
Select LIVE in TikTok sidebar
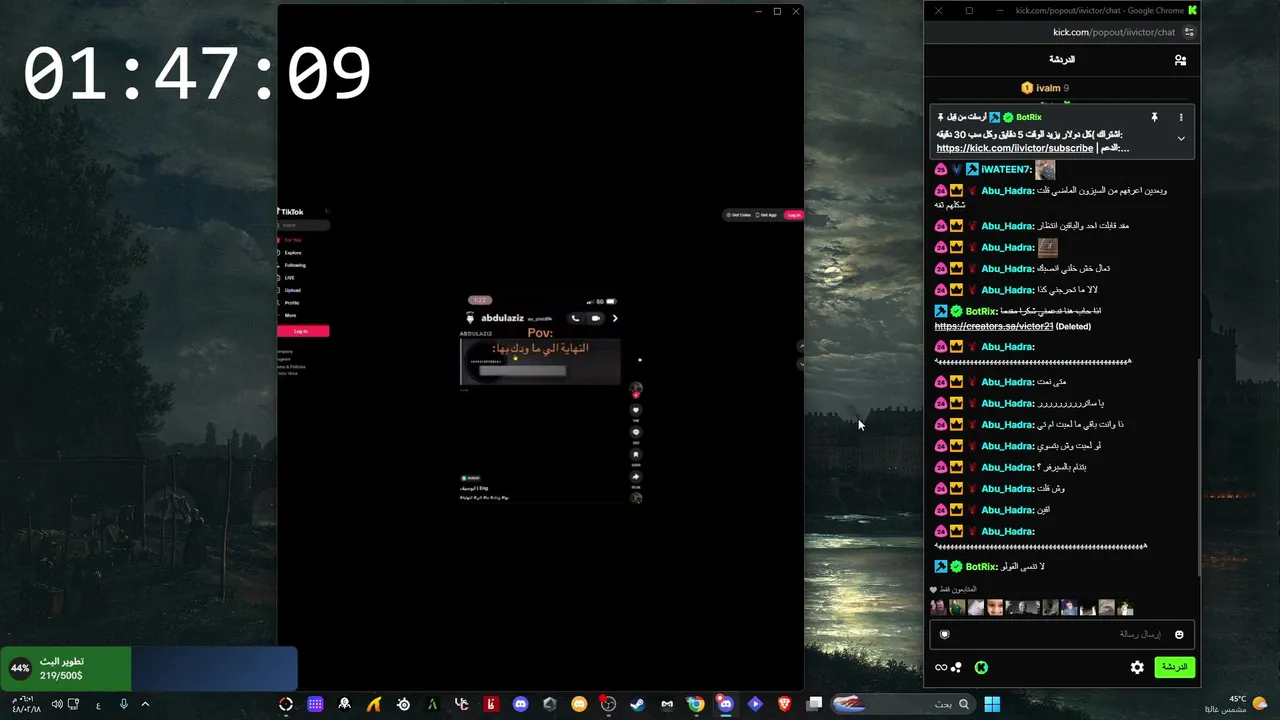pyautogui.click(x=288, y=278)
